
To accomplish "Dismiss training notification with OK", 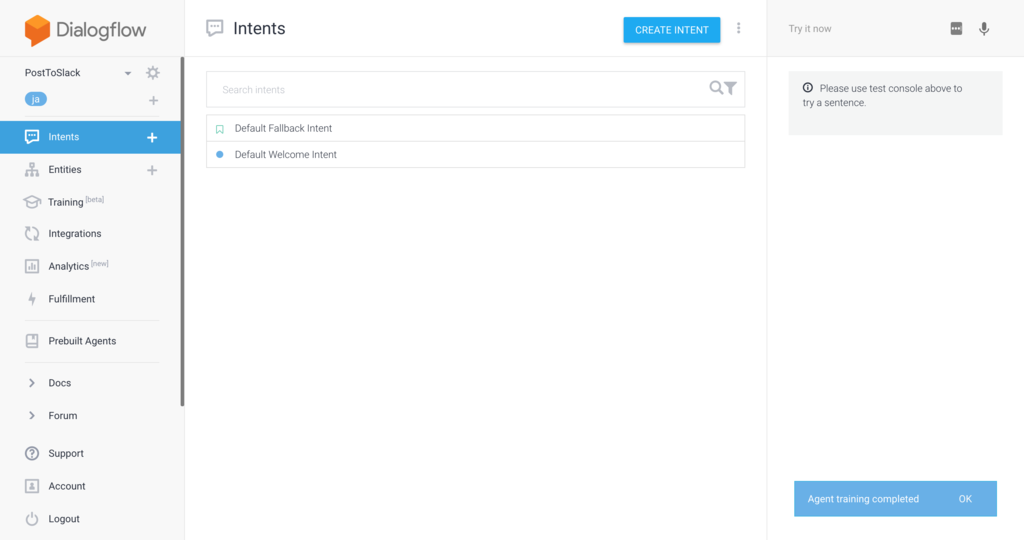I will click(x=965, y=499).
